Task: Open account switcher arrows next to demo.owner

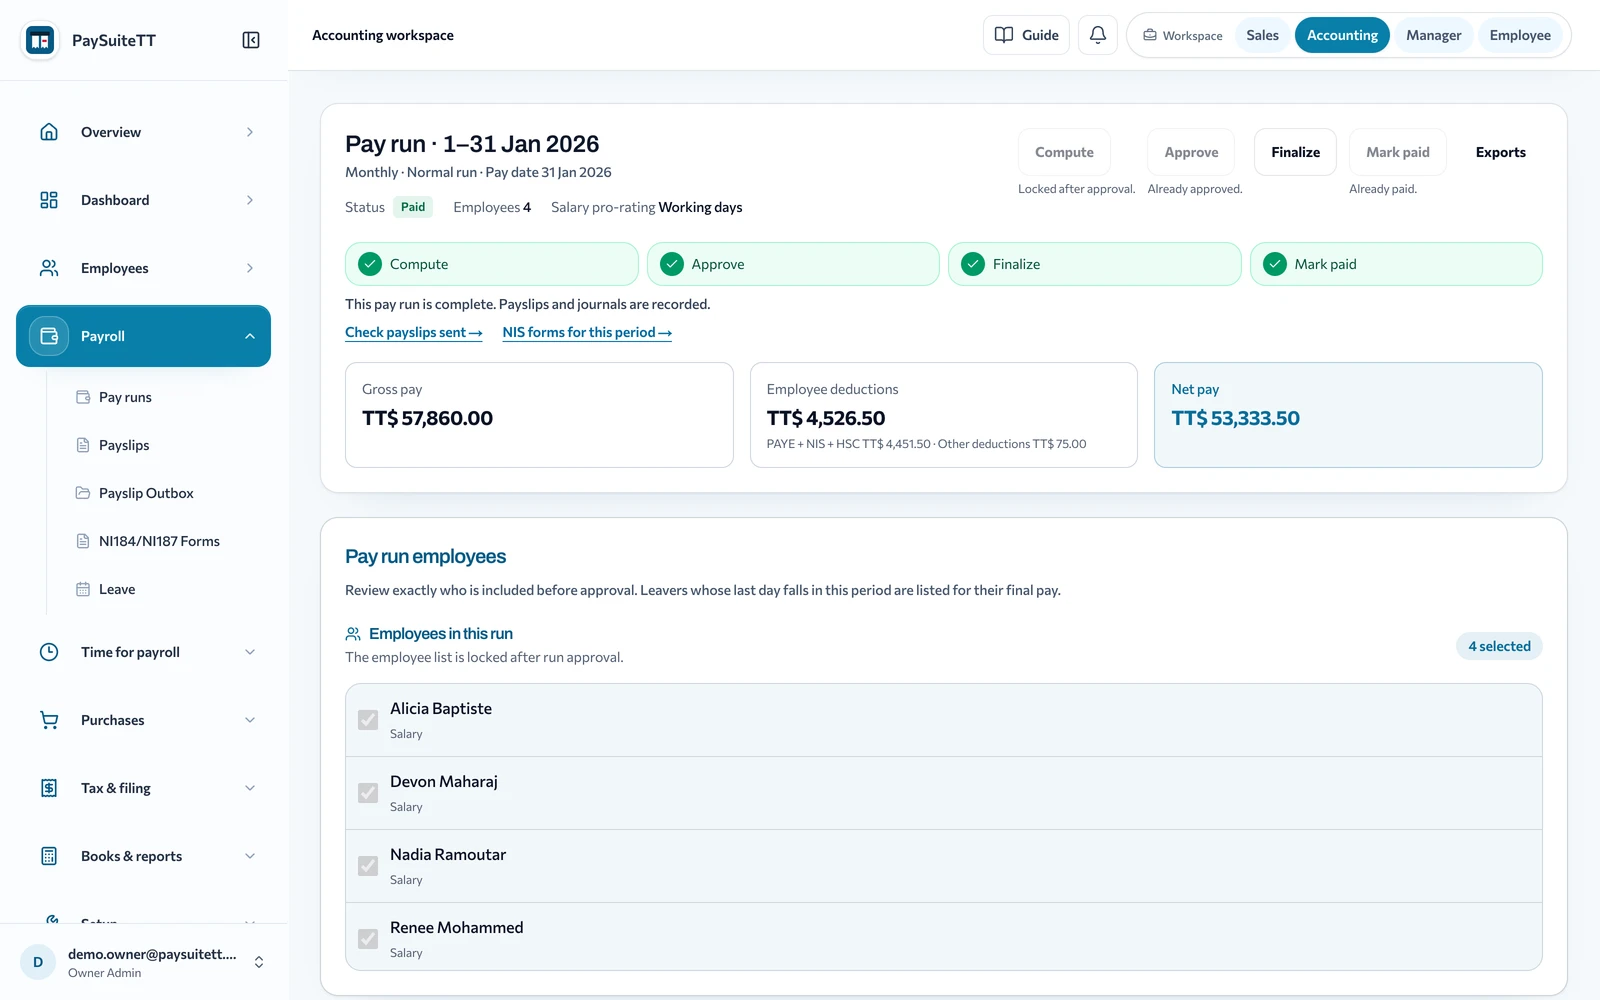Action: click(259, 962)
